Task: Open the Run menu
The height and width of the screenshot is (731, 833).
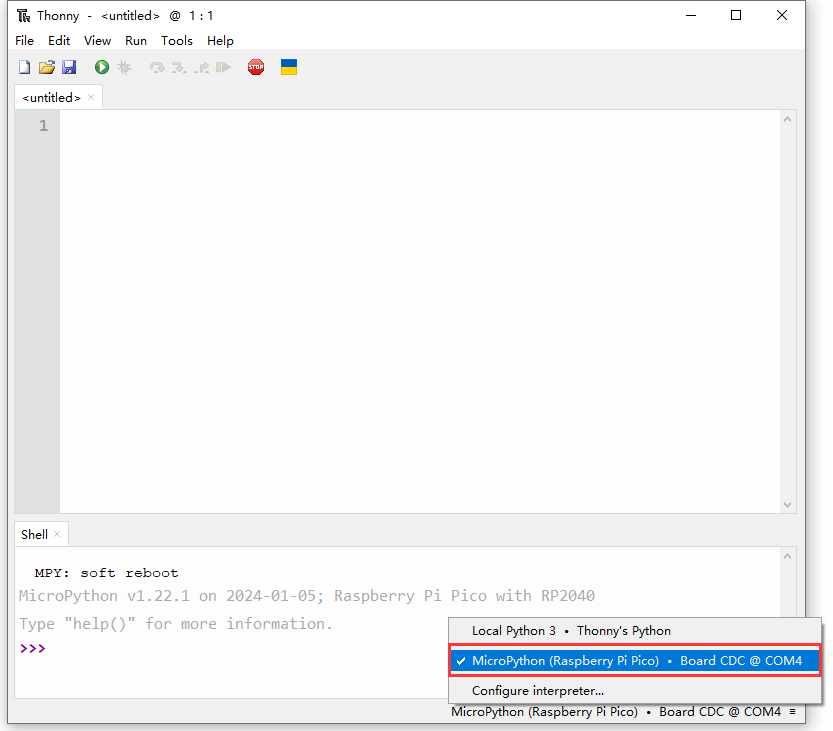Action: (x=136, y=41)
